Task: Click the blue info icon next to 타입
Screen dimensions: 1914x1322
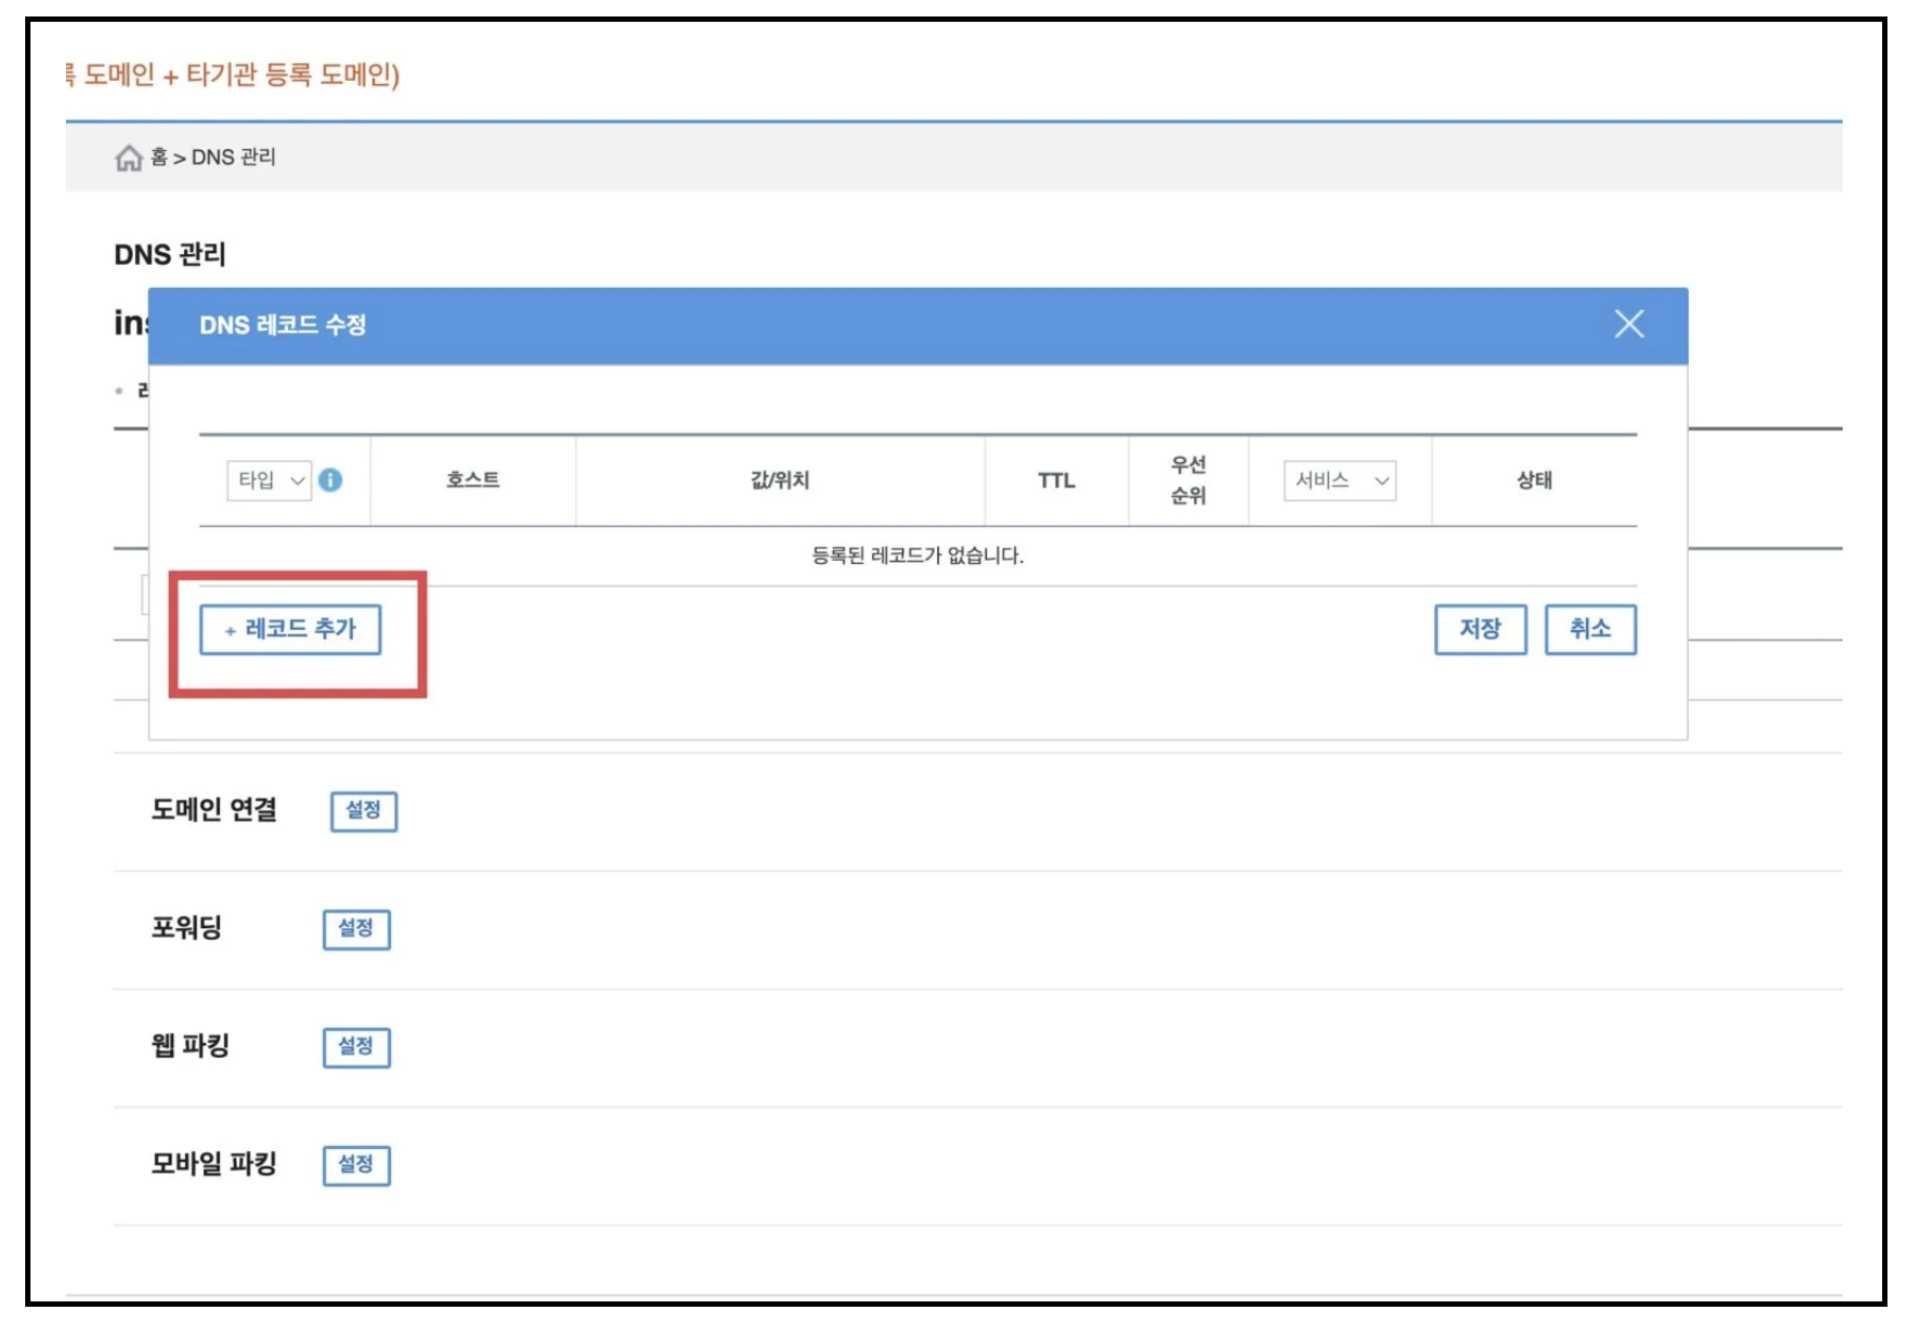Action: 330,481
